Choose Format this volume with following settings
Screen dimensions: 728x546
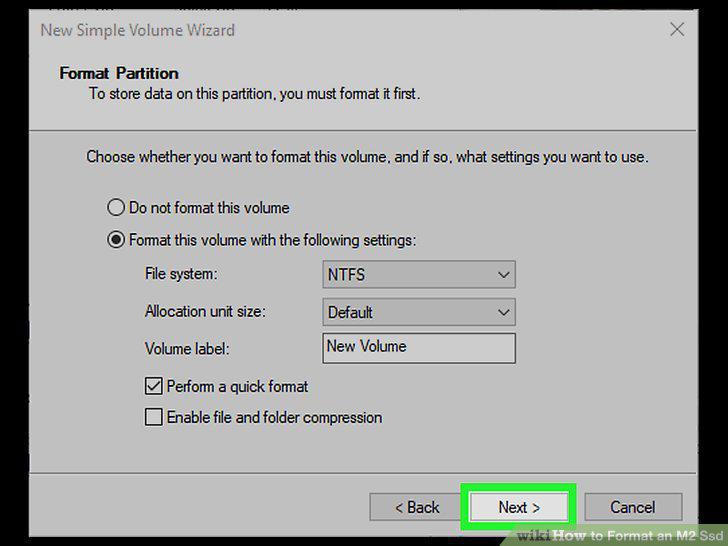(x=116, y=240)
